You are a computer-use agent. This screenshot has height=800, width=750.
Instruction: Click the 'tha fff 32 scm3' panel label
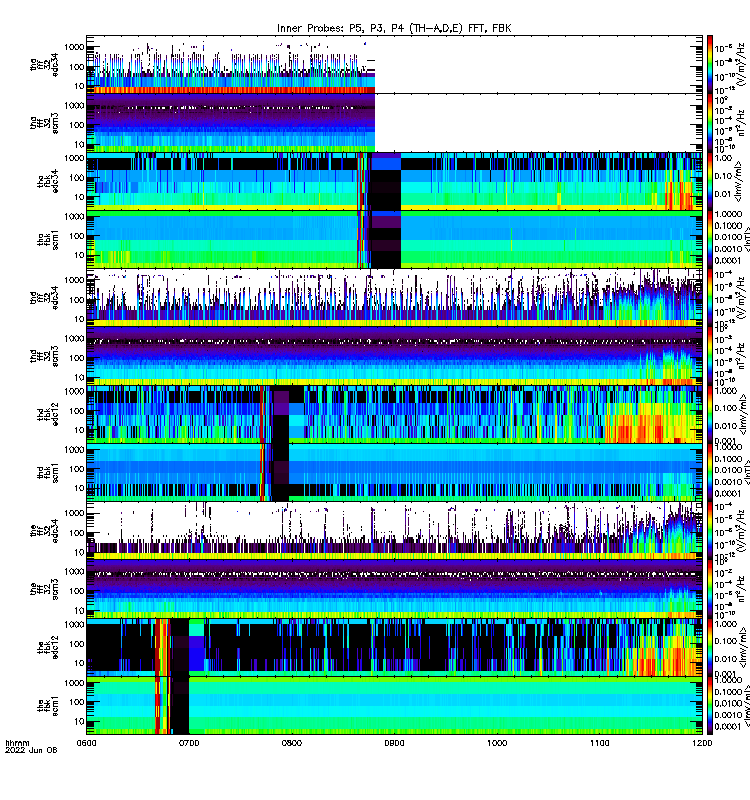[x=44, y=123]
